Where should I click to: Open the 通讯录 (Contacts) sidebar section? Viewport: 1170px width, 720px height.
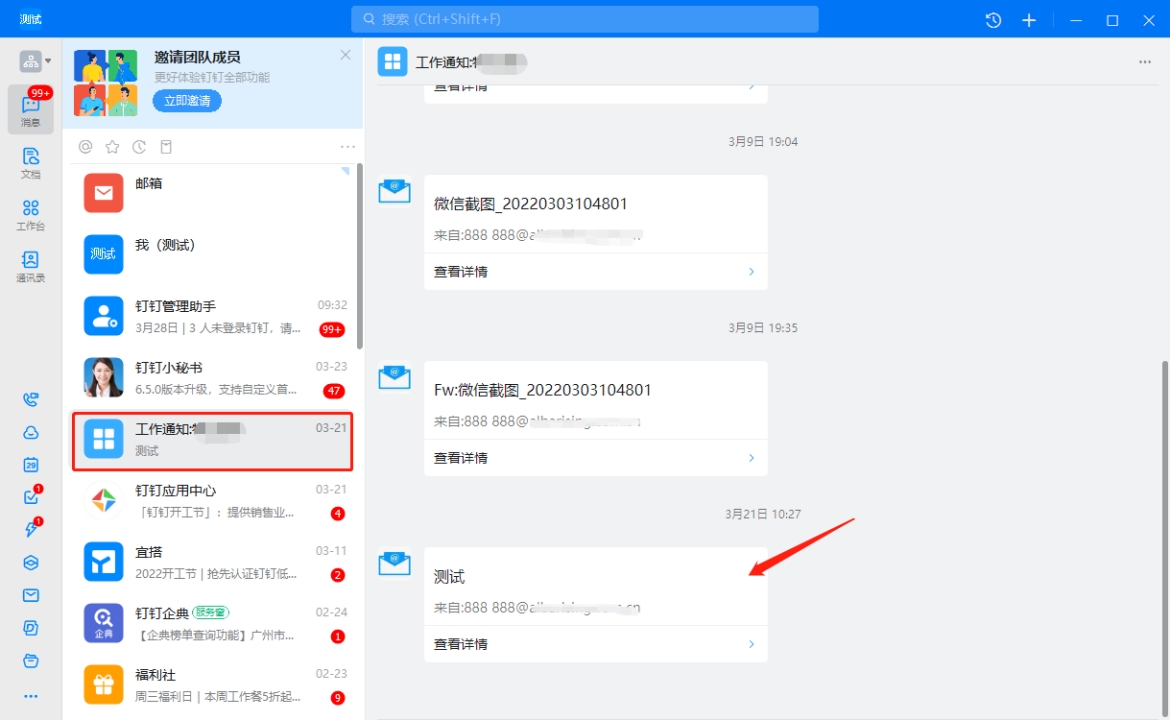tap(31, 266)
